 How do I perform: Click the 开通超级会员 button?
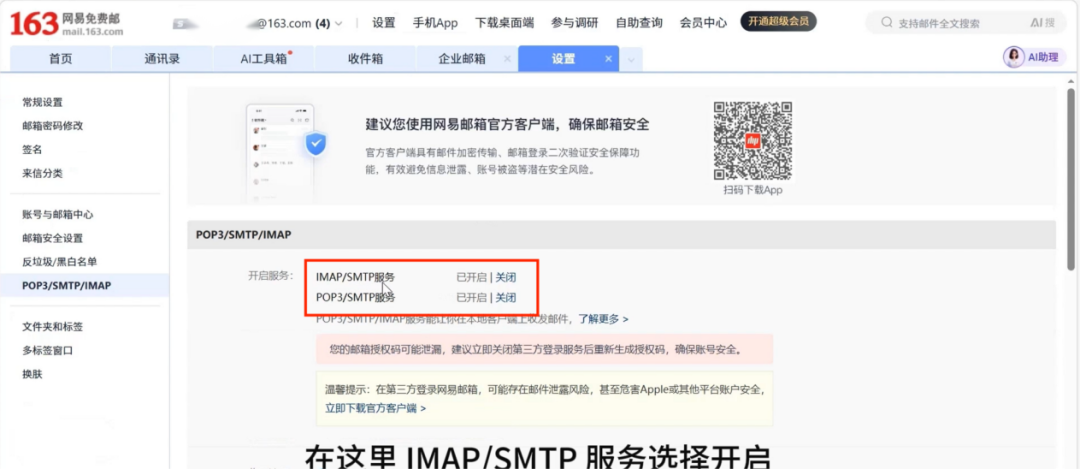[778, 21]
